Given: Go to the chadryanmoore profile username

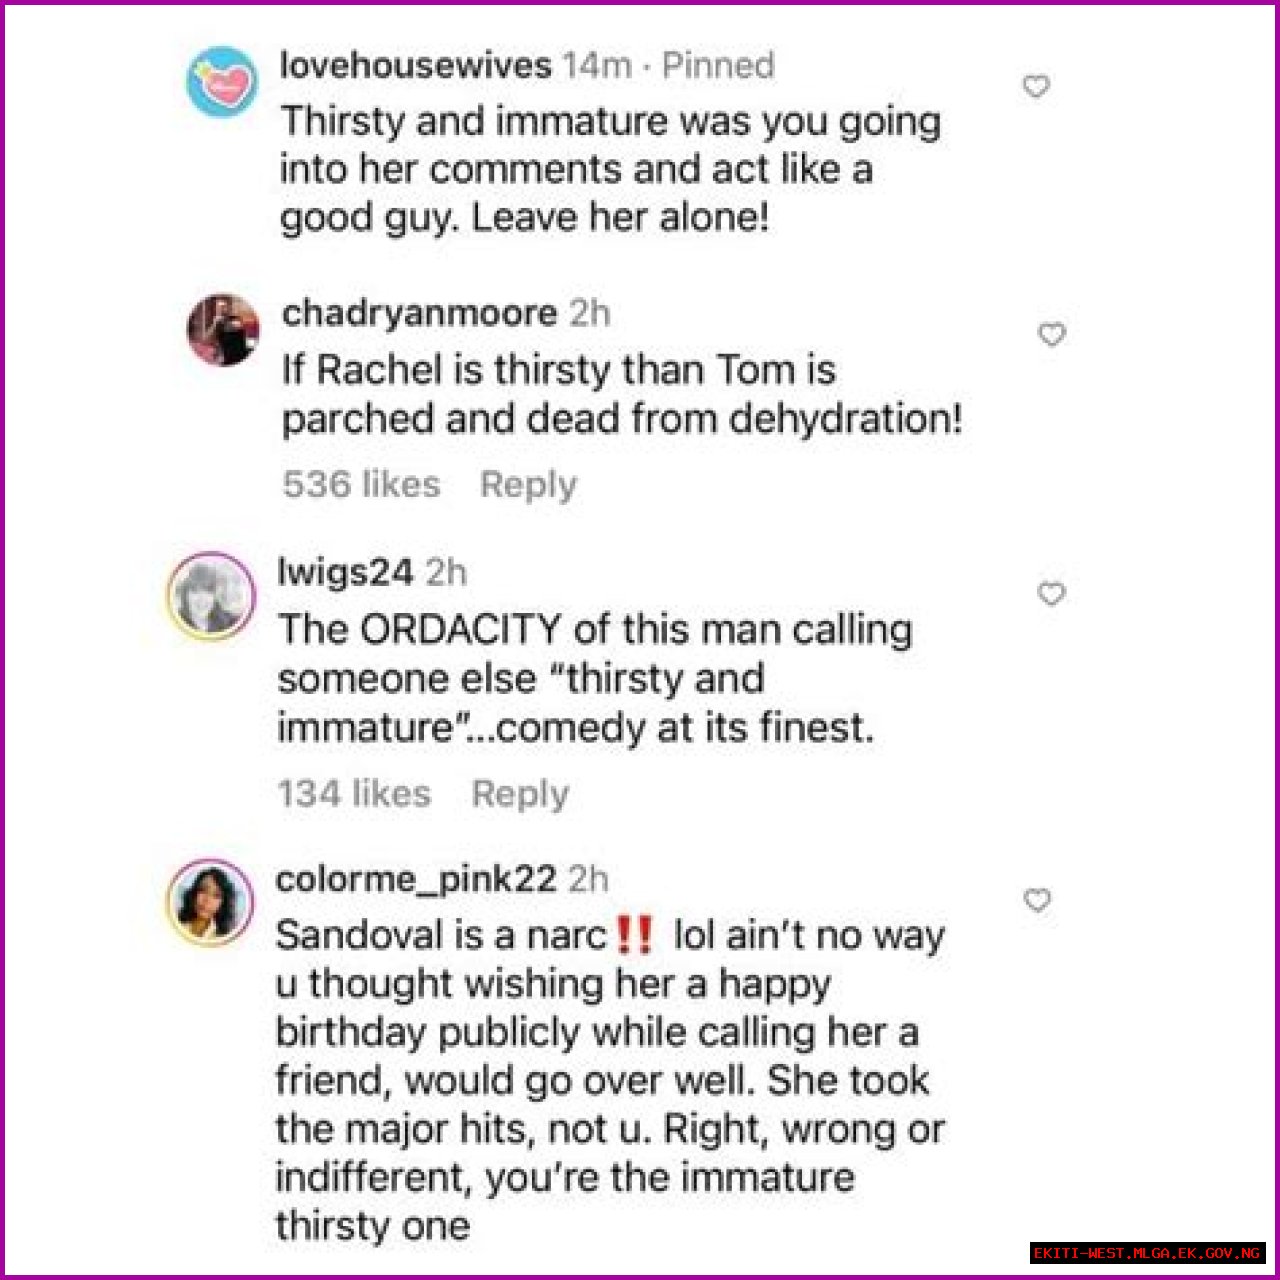Looking at the screenshot, I should pyautogui.click(x=419, y=314).
